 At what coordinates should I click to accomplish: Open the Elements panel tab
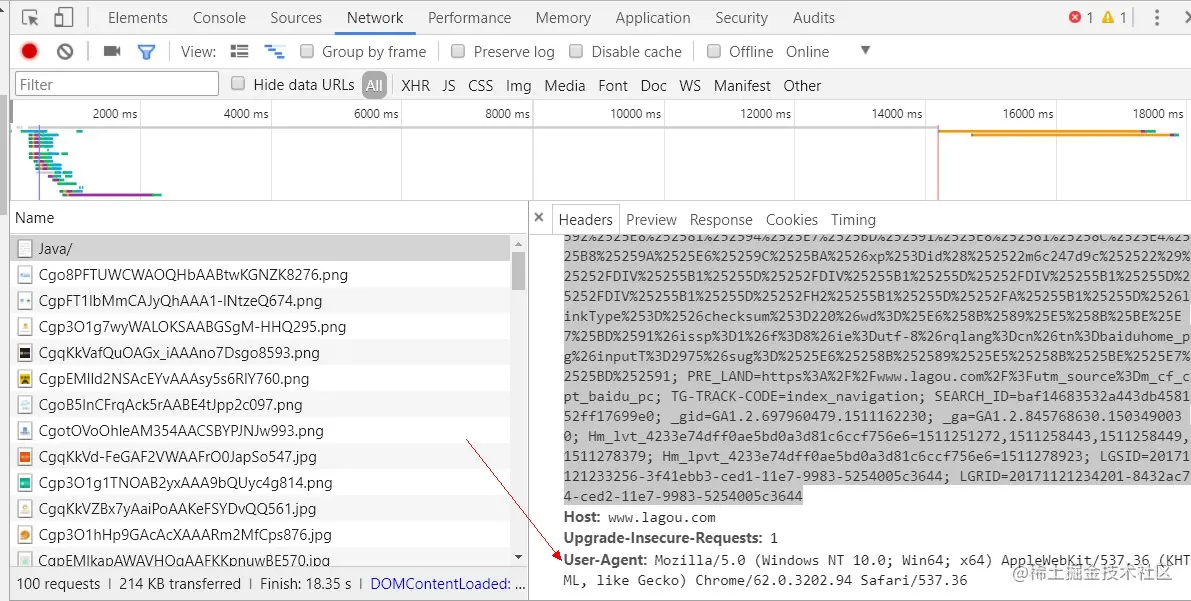(137, 17)
